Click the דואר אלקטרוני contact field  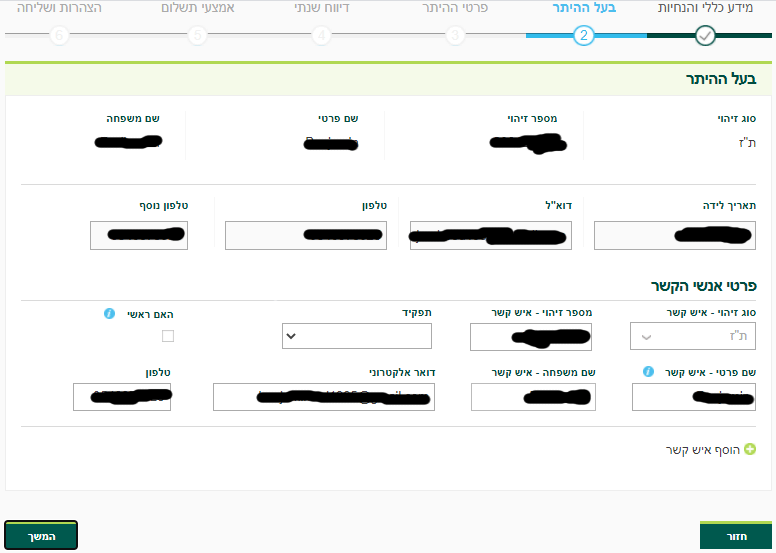click(x=324, y=397)
